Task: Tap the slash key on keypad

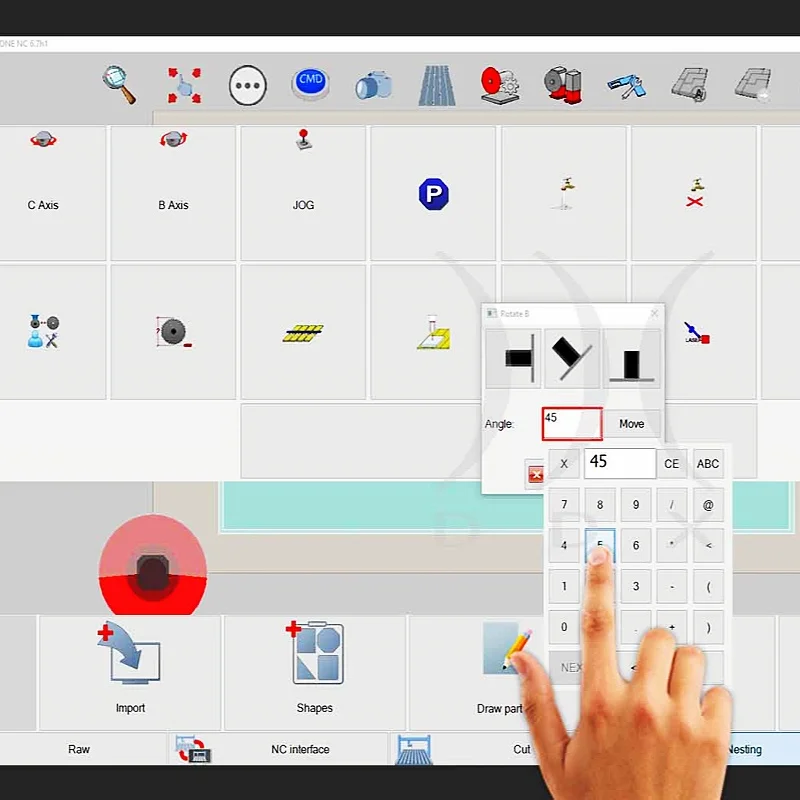Action: coord(671,505)
